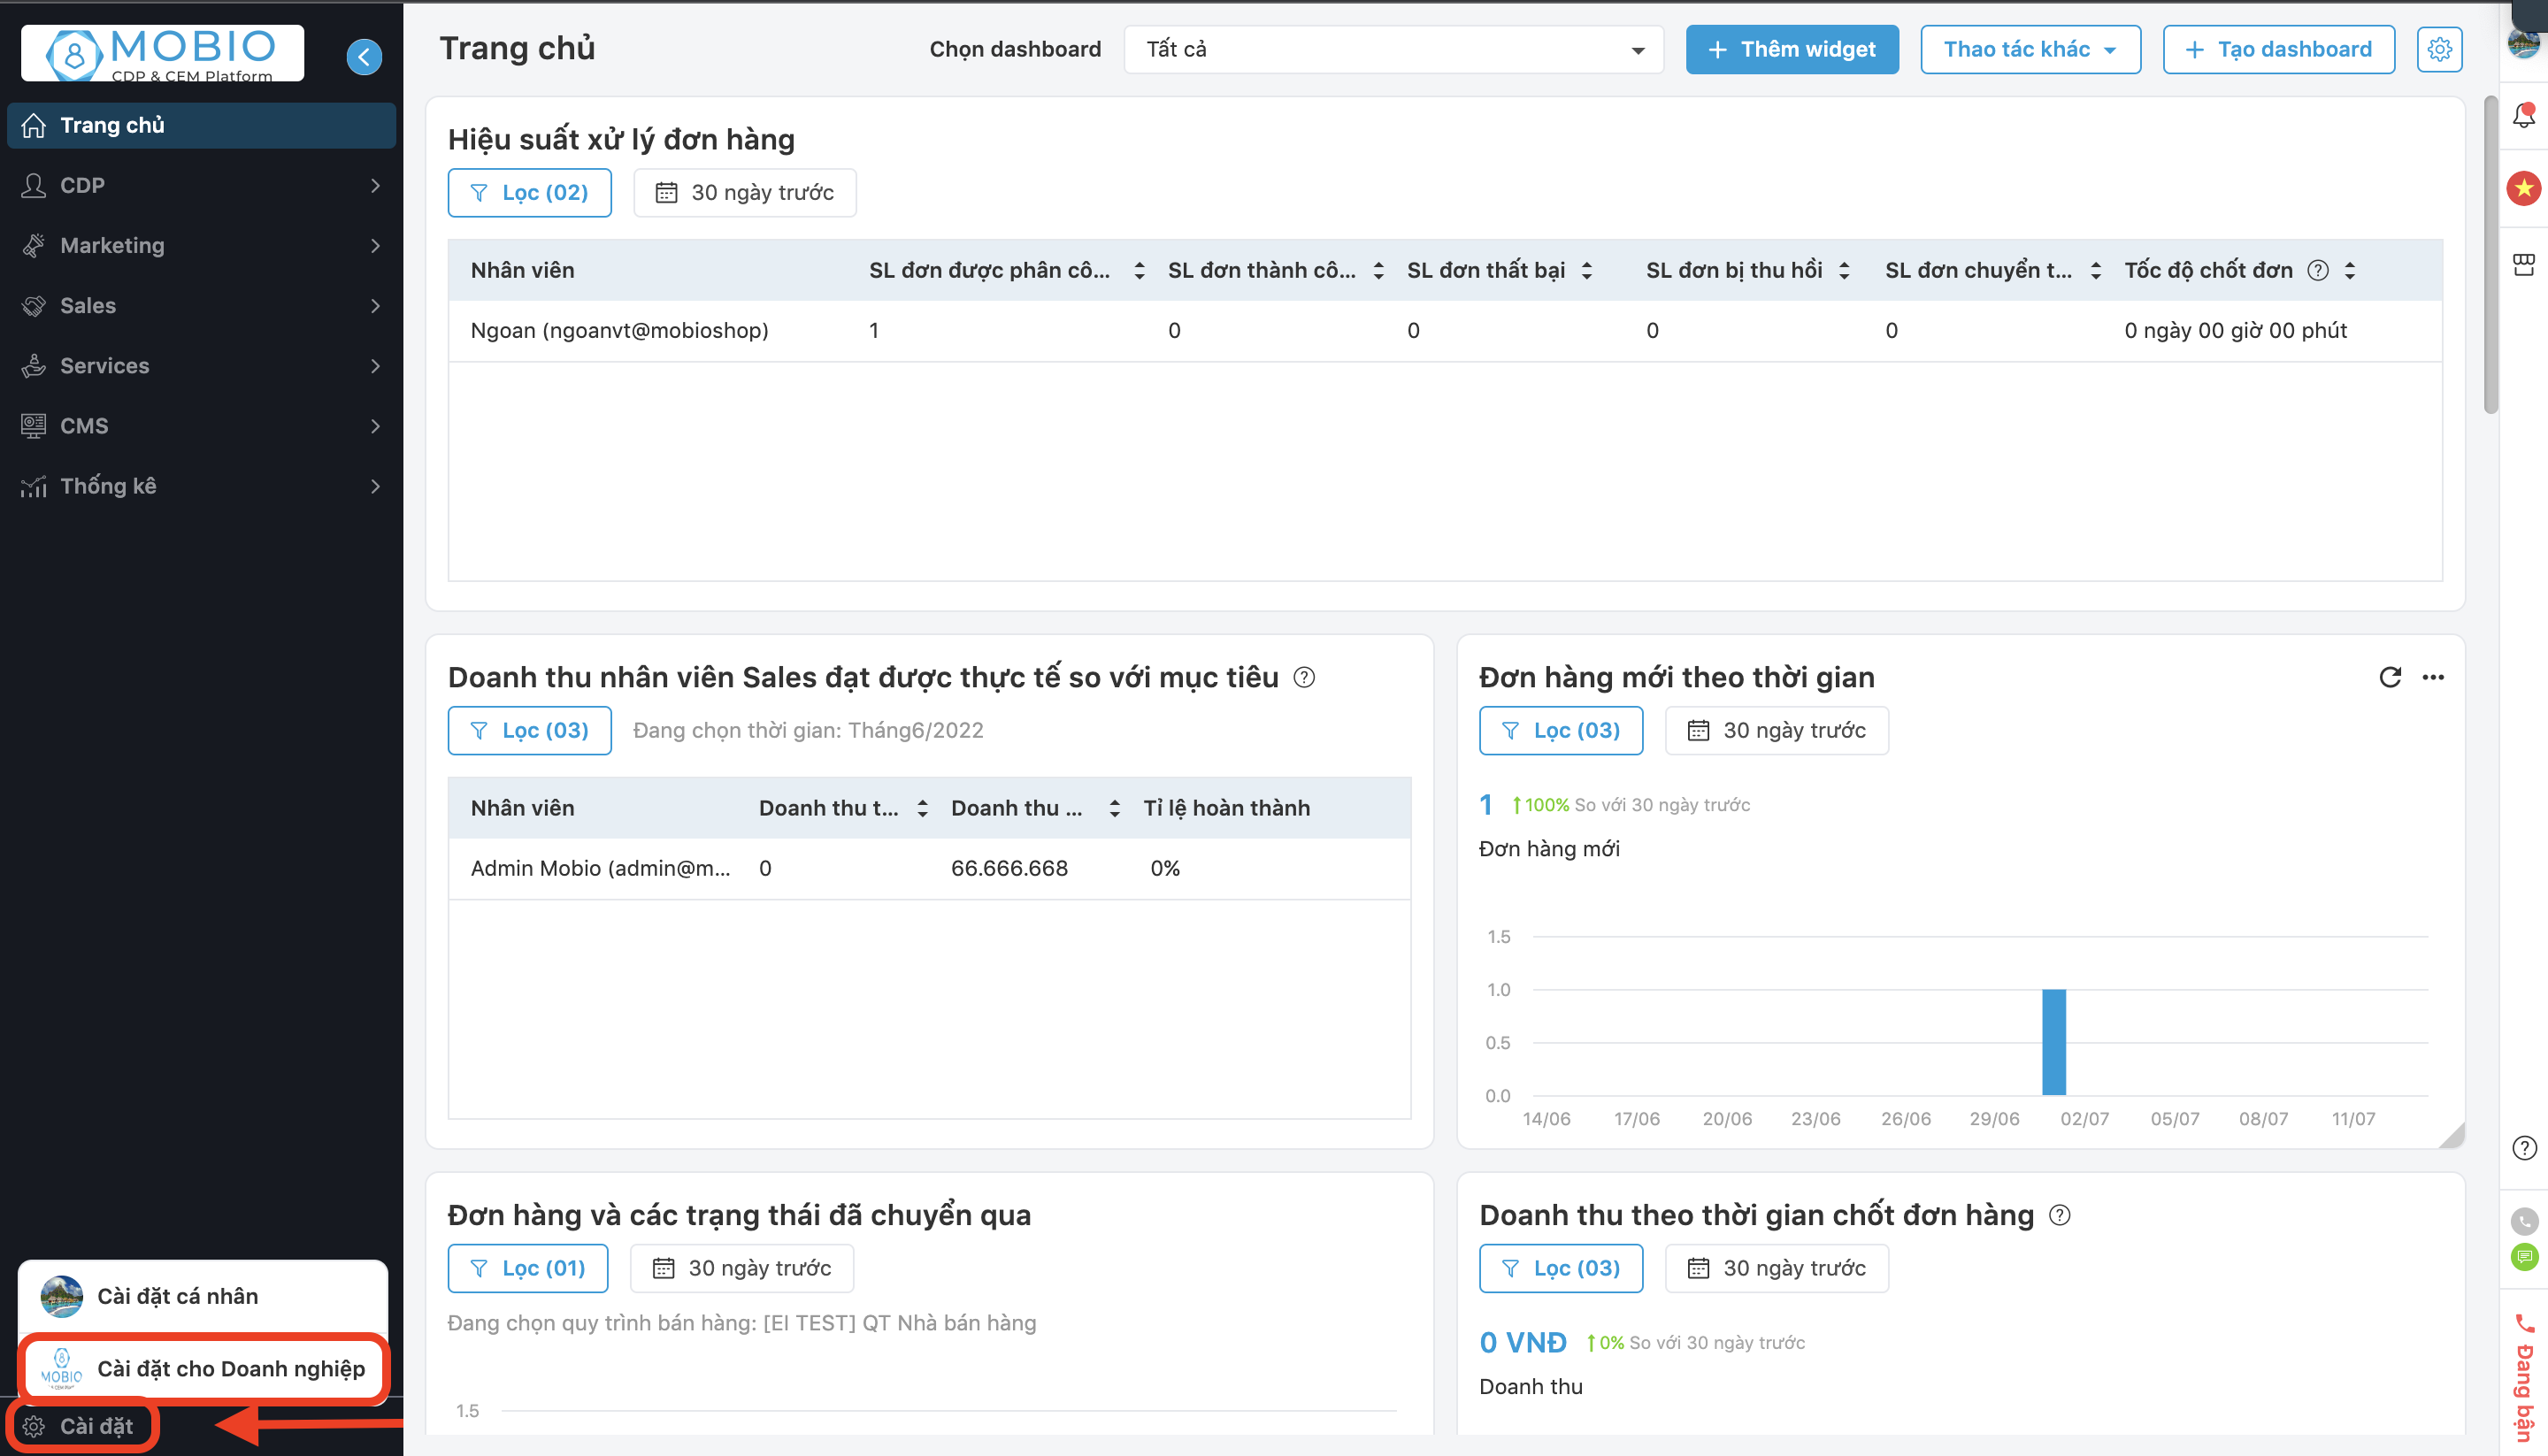This screenshot has height=1456, width=2548.
Task: Open dashboard settings gear icon
Action: click(x=2439, y=49)
